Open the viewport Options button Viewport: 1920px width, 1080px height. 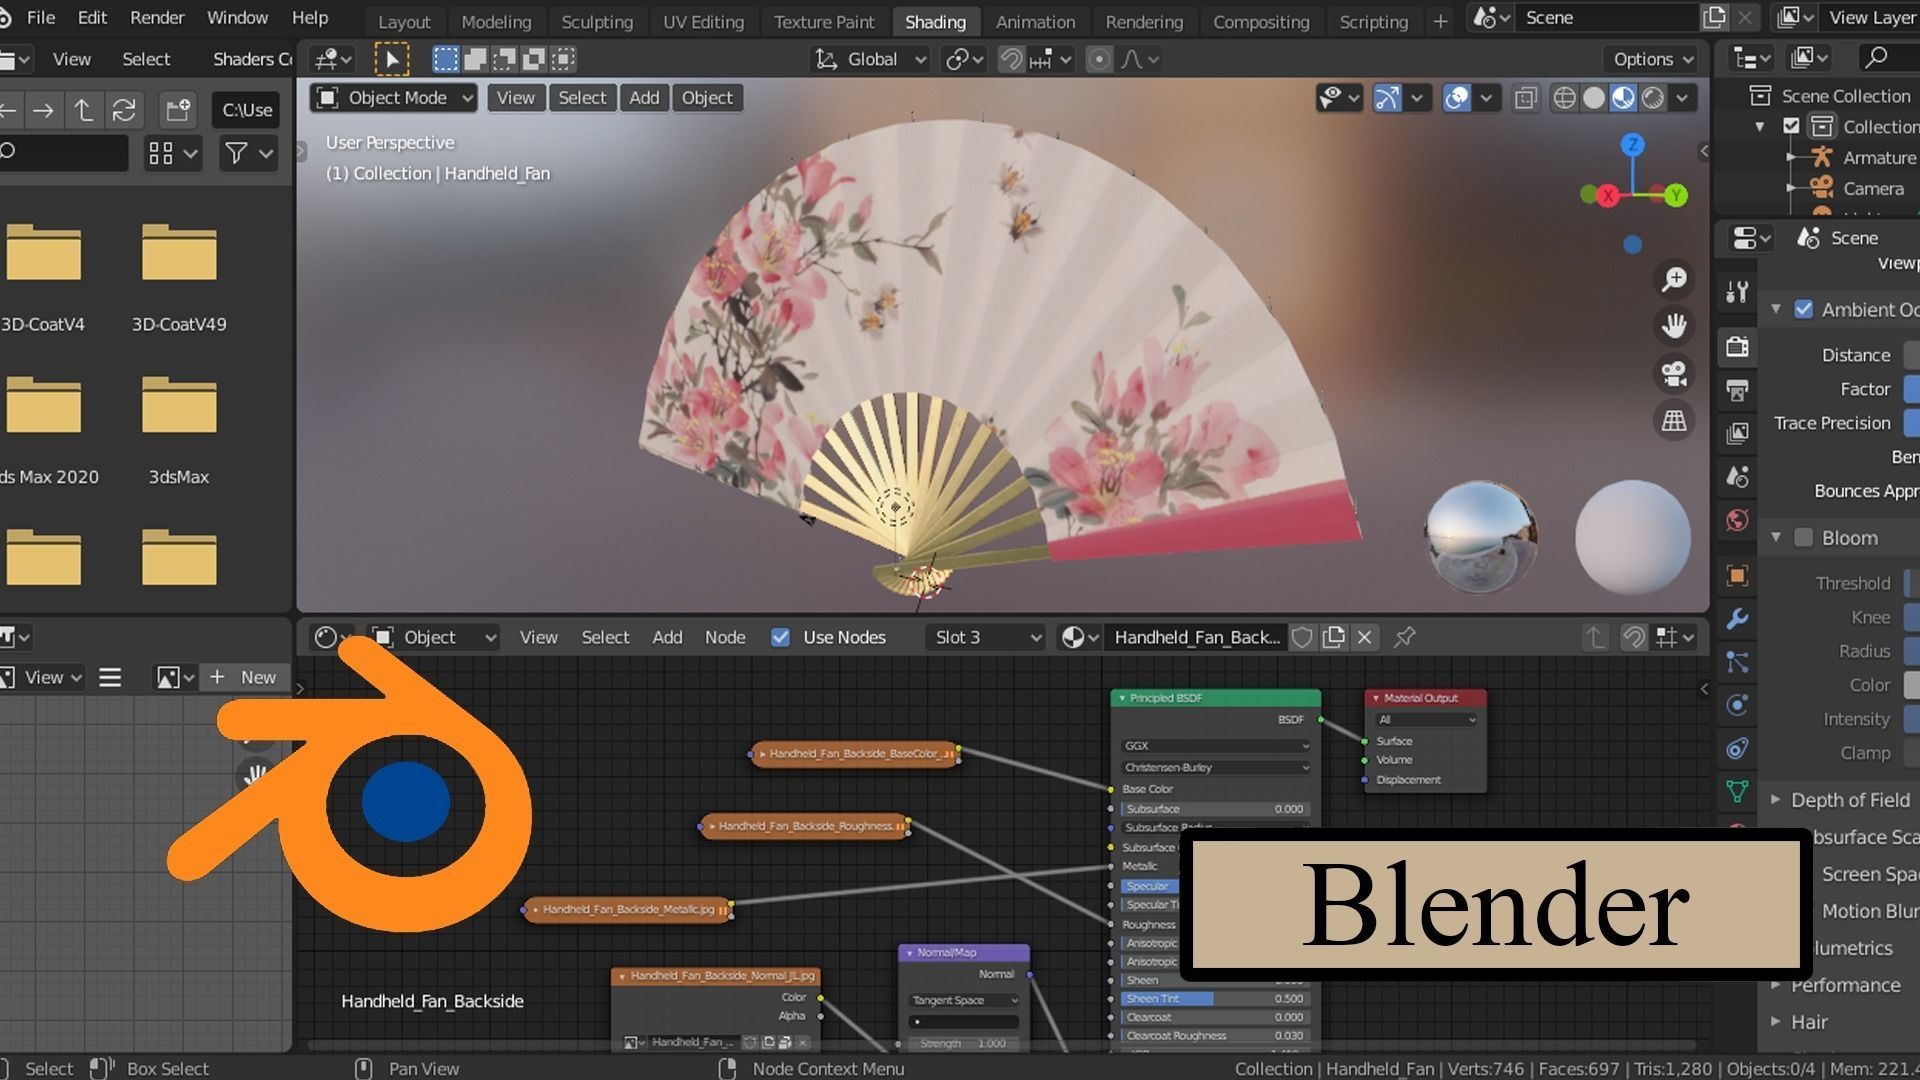tap(1652, 59)
